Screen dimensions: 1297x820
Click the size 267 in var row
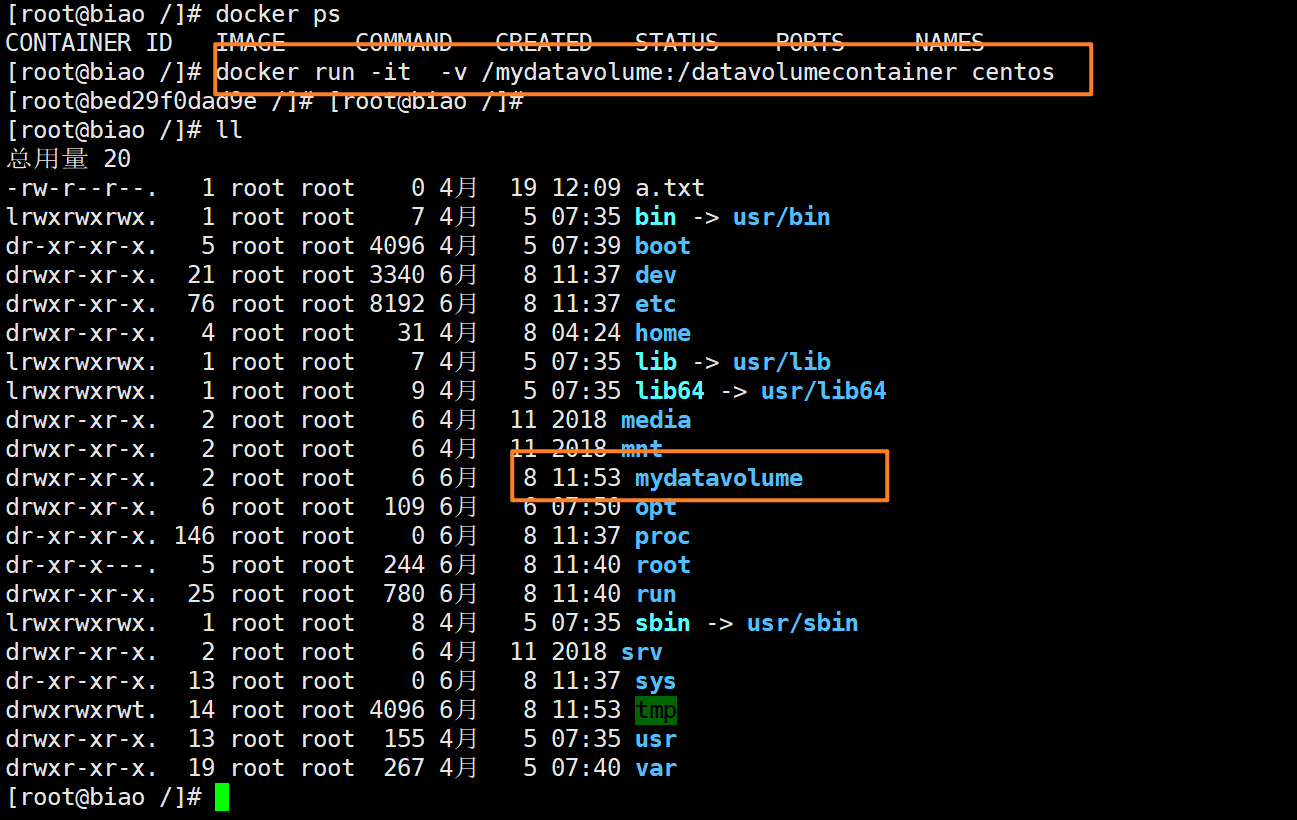point(404,768)
